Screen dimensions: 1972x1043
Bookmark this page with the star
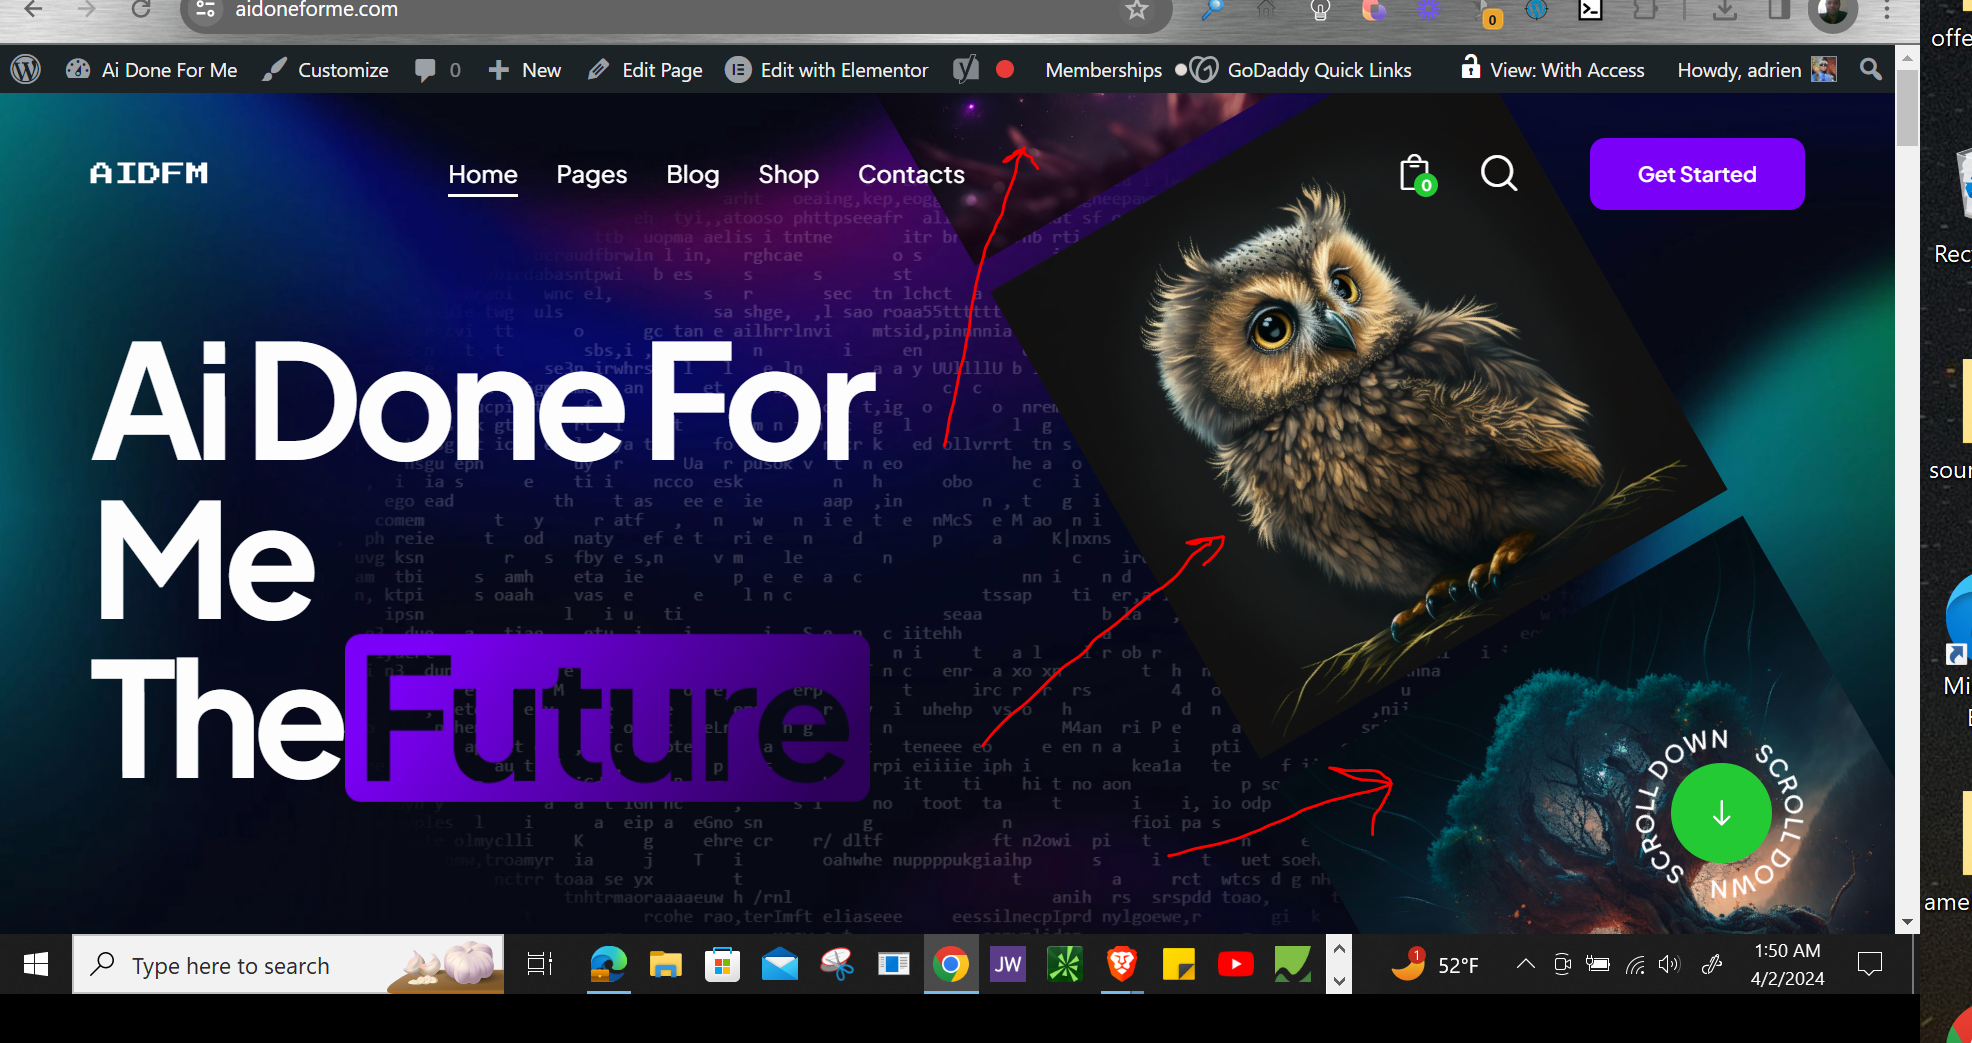pyautogui.click(x=1136, y=10)
